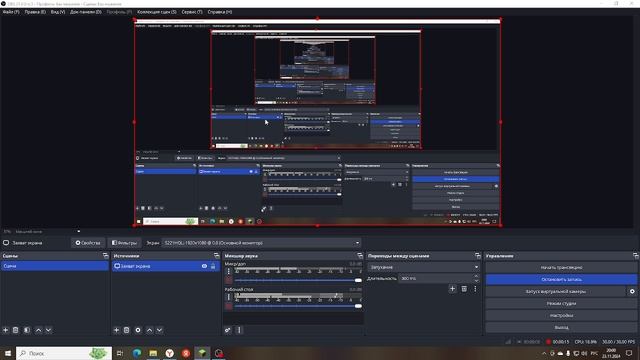Undock the Сцены panel icon
This screenshot has height=360, width=640.
[106, 256]
